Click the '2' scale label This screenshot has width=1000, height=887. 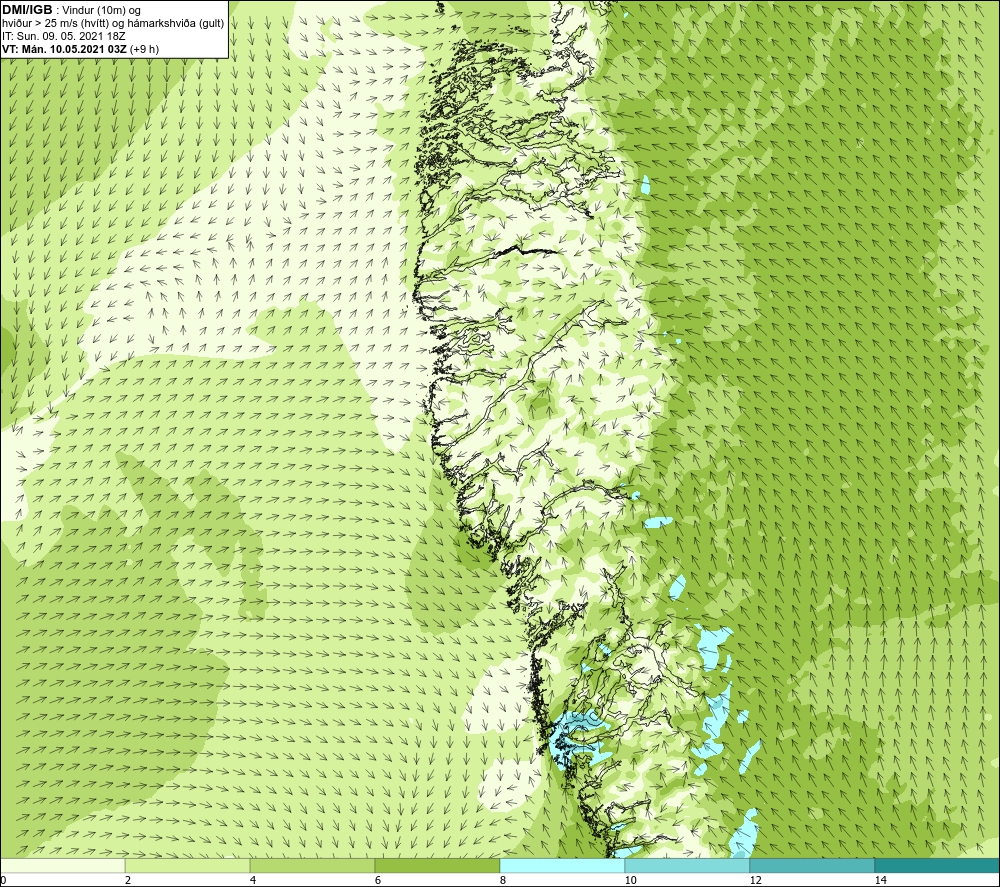click(128, 880)
